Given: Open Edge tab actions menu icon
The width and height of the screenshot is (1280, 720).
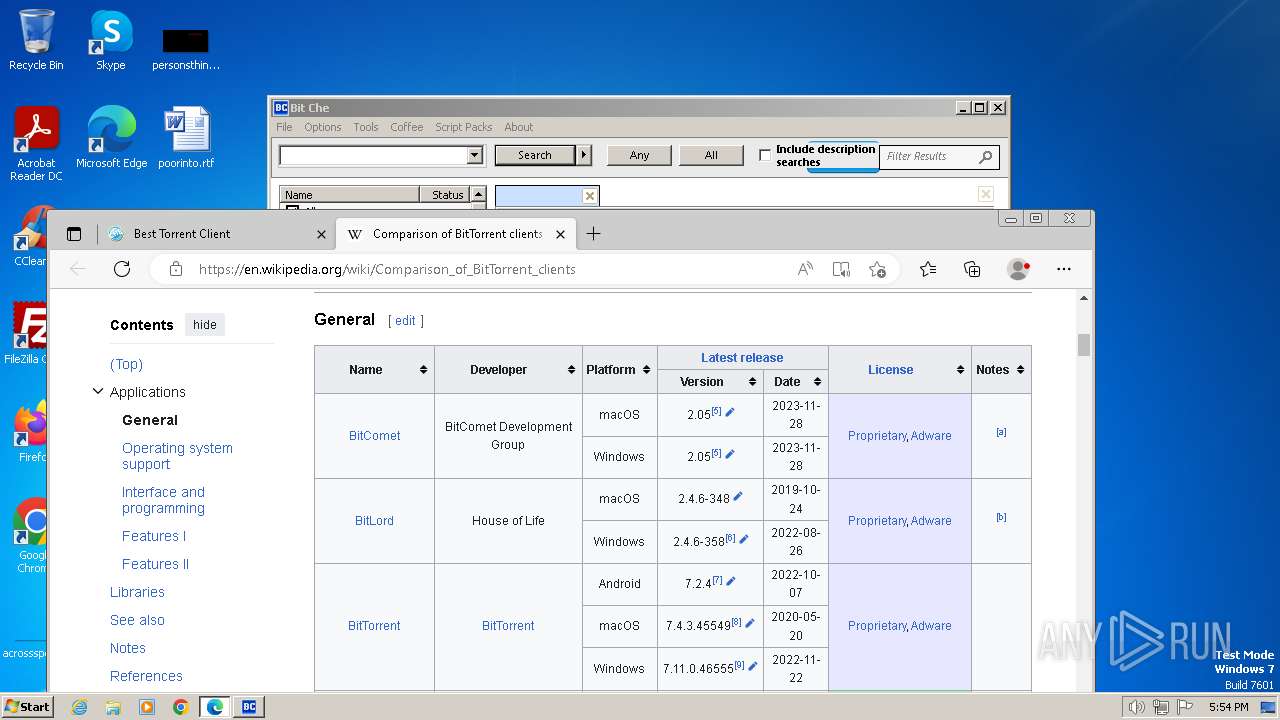Looking at the screenshot, I should point(74,234).
